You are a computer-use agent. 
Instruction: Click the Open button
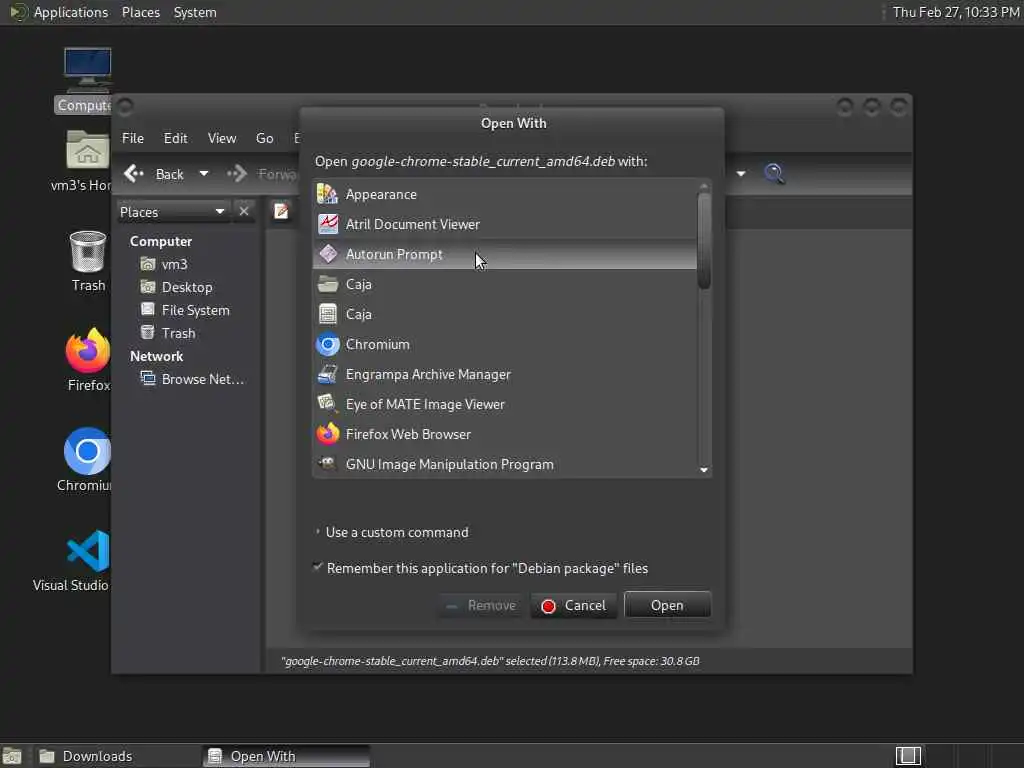click(667, 605)
